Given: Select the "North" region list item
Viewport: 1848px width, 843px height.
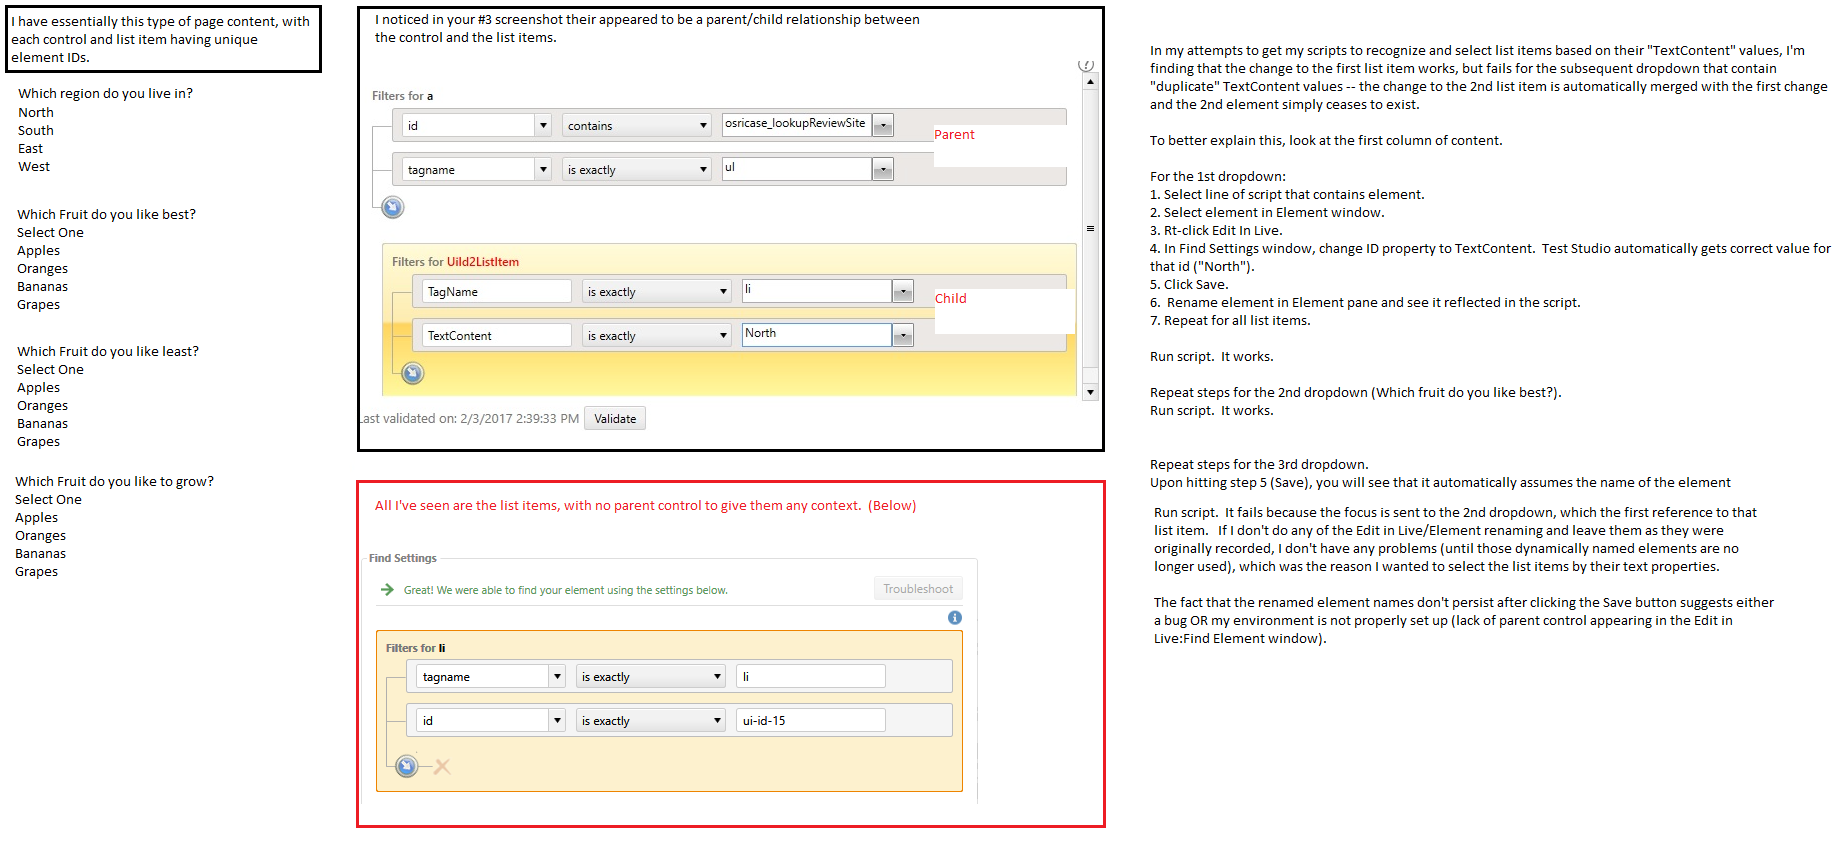Looking at the screenshot, I should pyautogui.click(x=36, y=112).
